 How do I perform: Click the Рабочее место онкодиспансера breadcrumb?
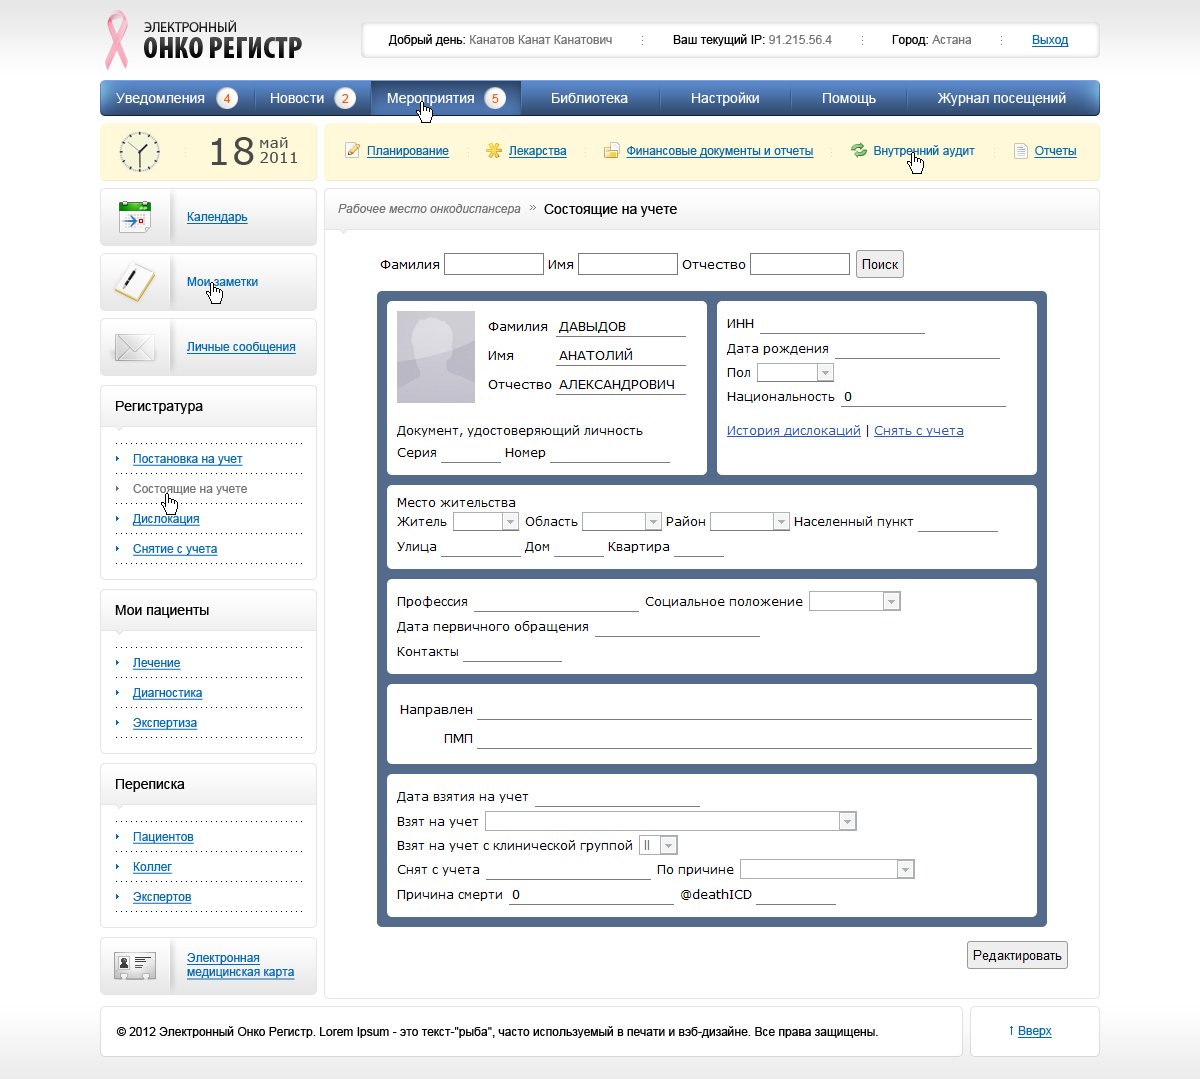pos(429,209)
